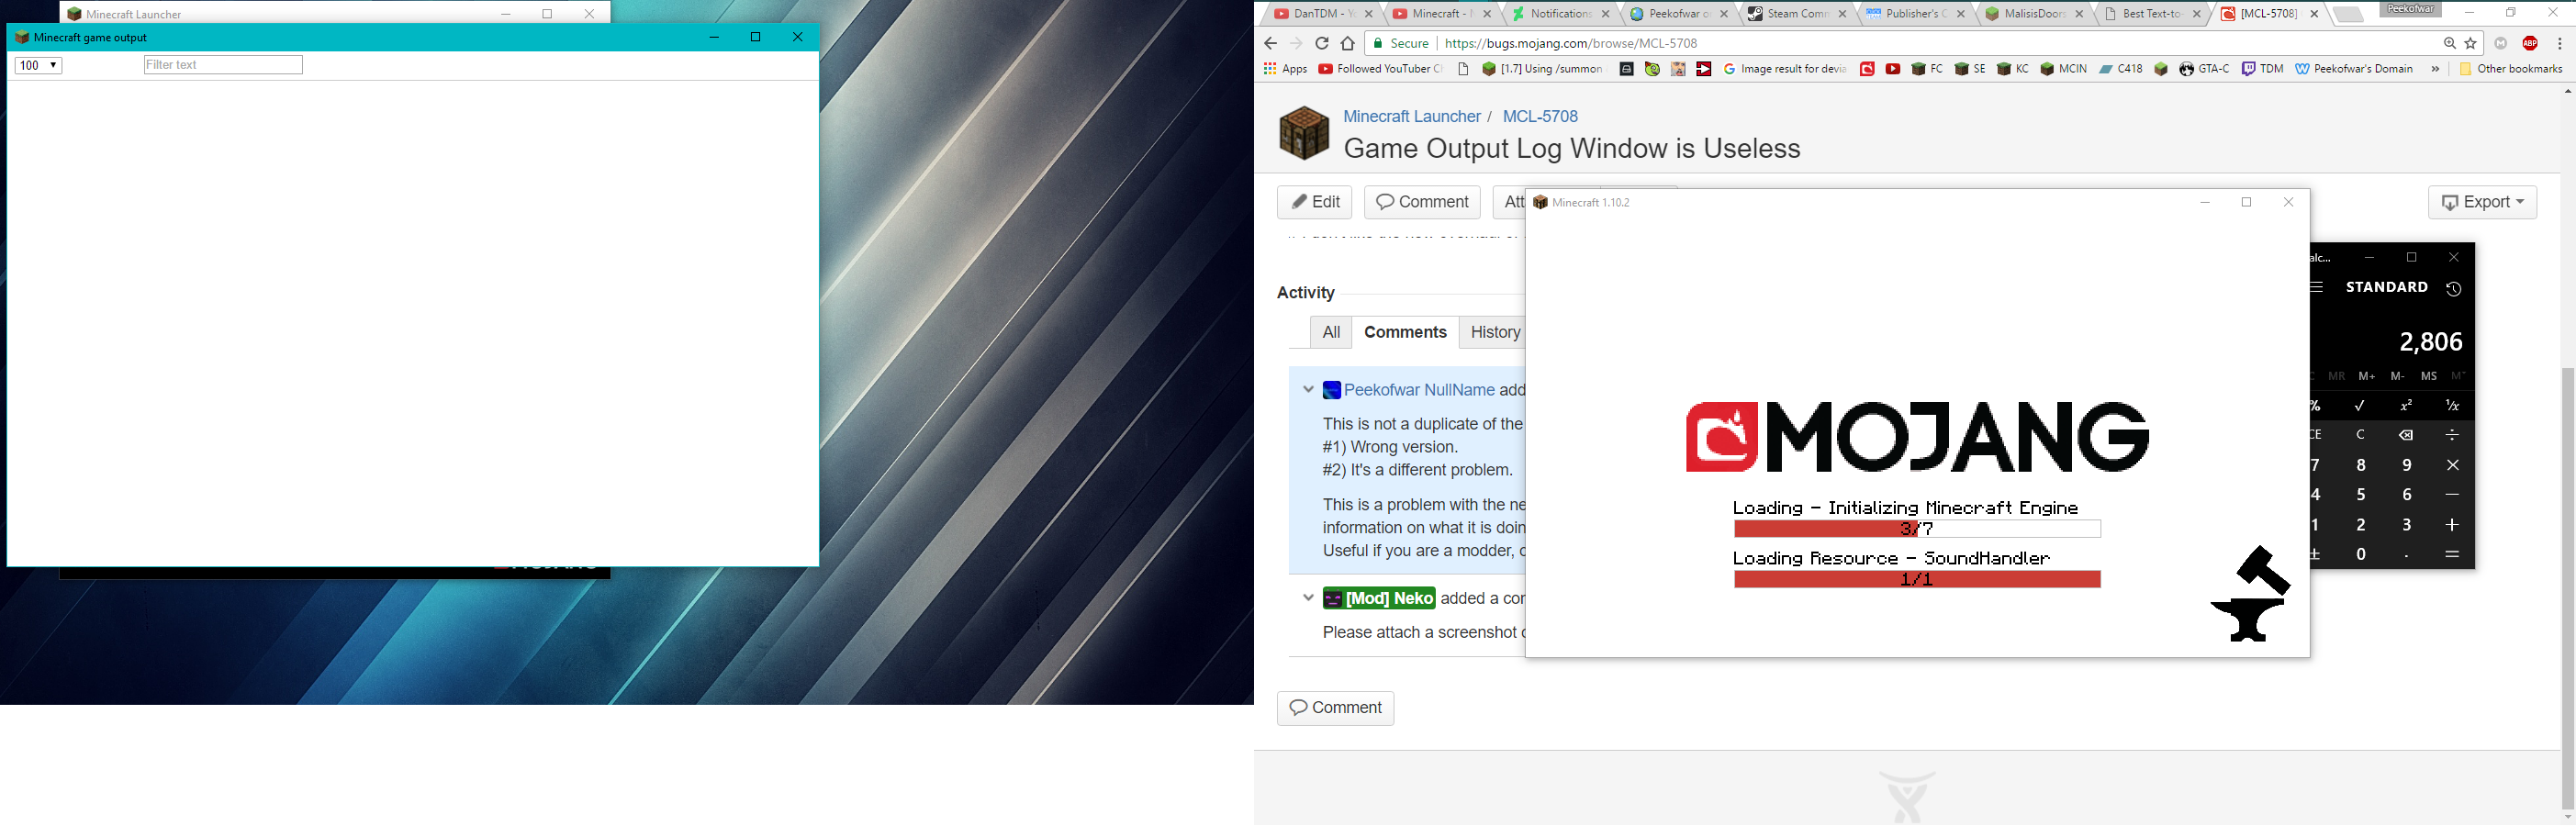Click the calculator M+ key
The height and width of the screenshot is (826, 2576).
point(2367,376)
